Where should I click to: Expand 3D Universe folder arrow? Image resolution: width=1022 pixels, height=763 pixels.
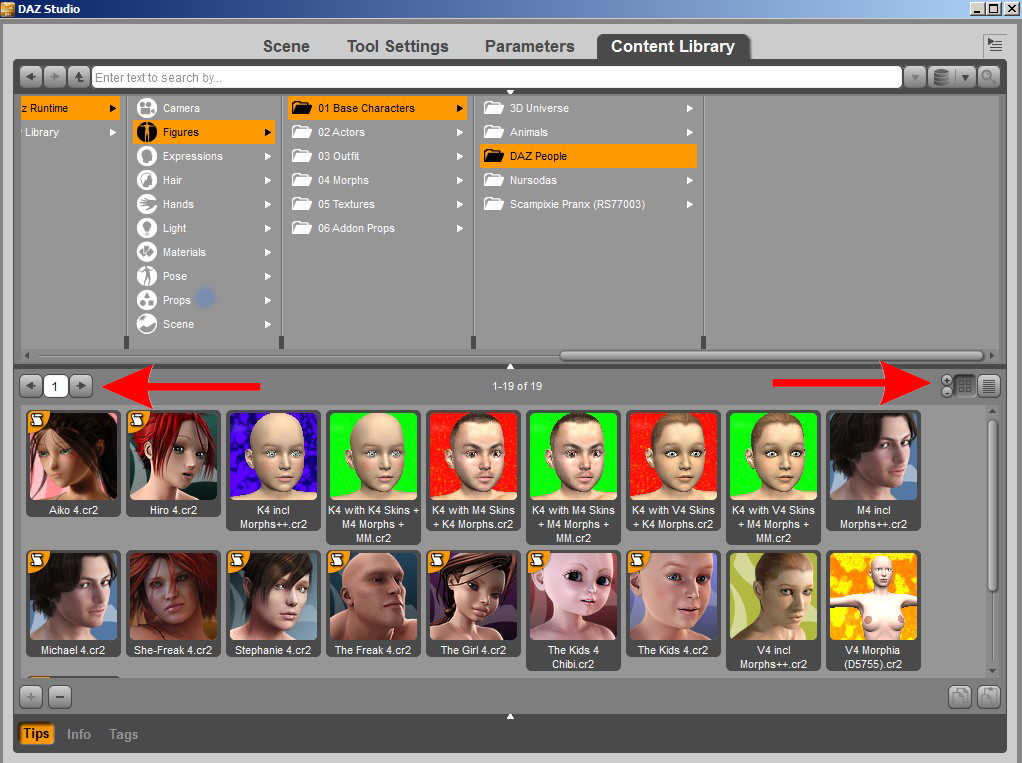point(690,108)
